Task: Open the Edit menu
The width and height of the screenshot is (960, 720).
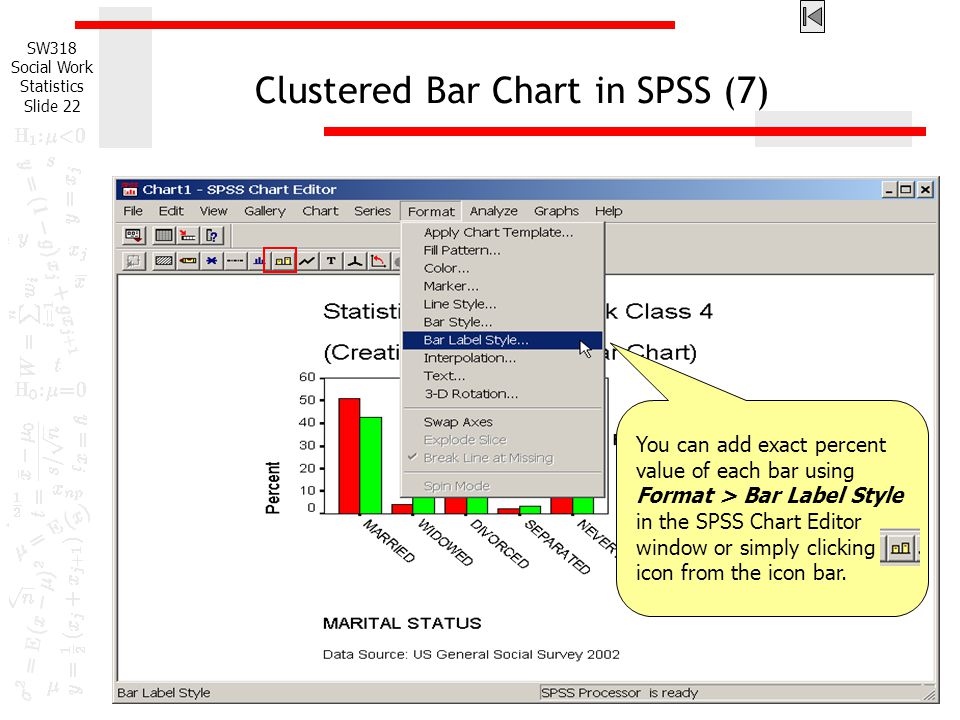Action: [x=171, y=211]
